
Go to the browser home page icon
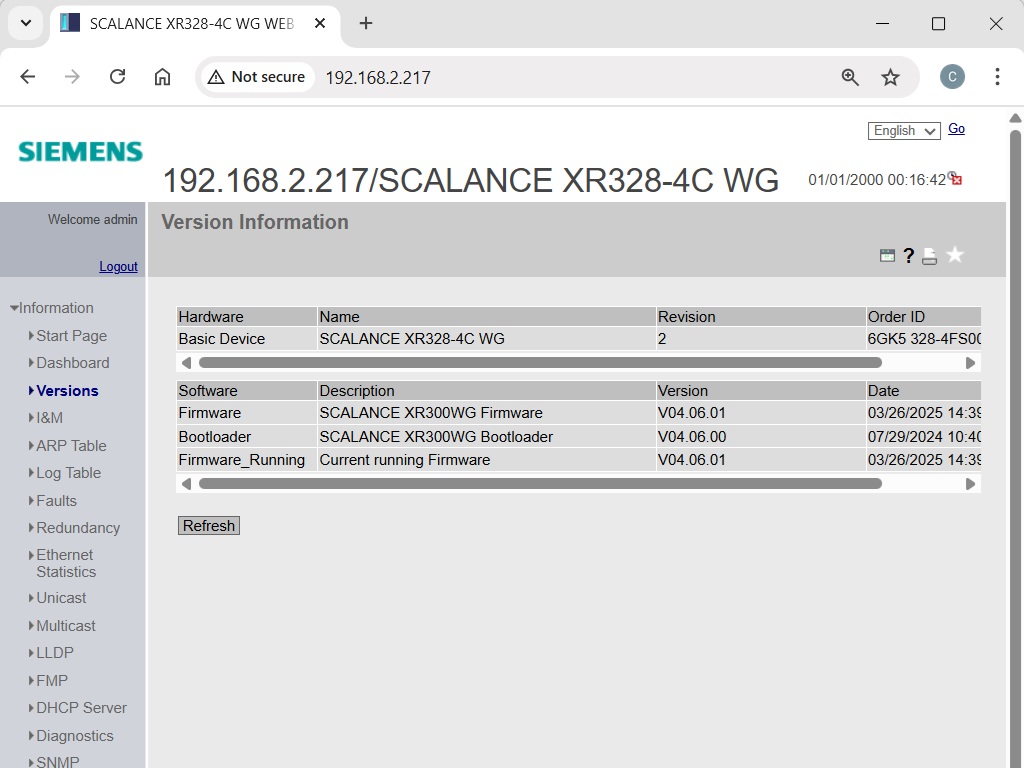point(162,77)
